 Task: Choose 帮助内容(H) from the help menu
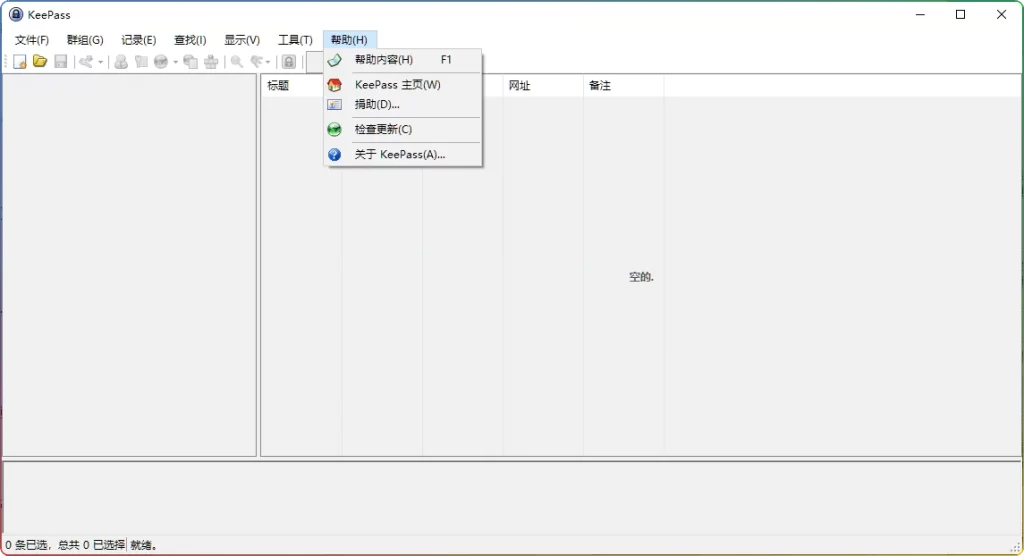point(403,60)
